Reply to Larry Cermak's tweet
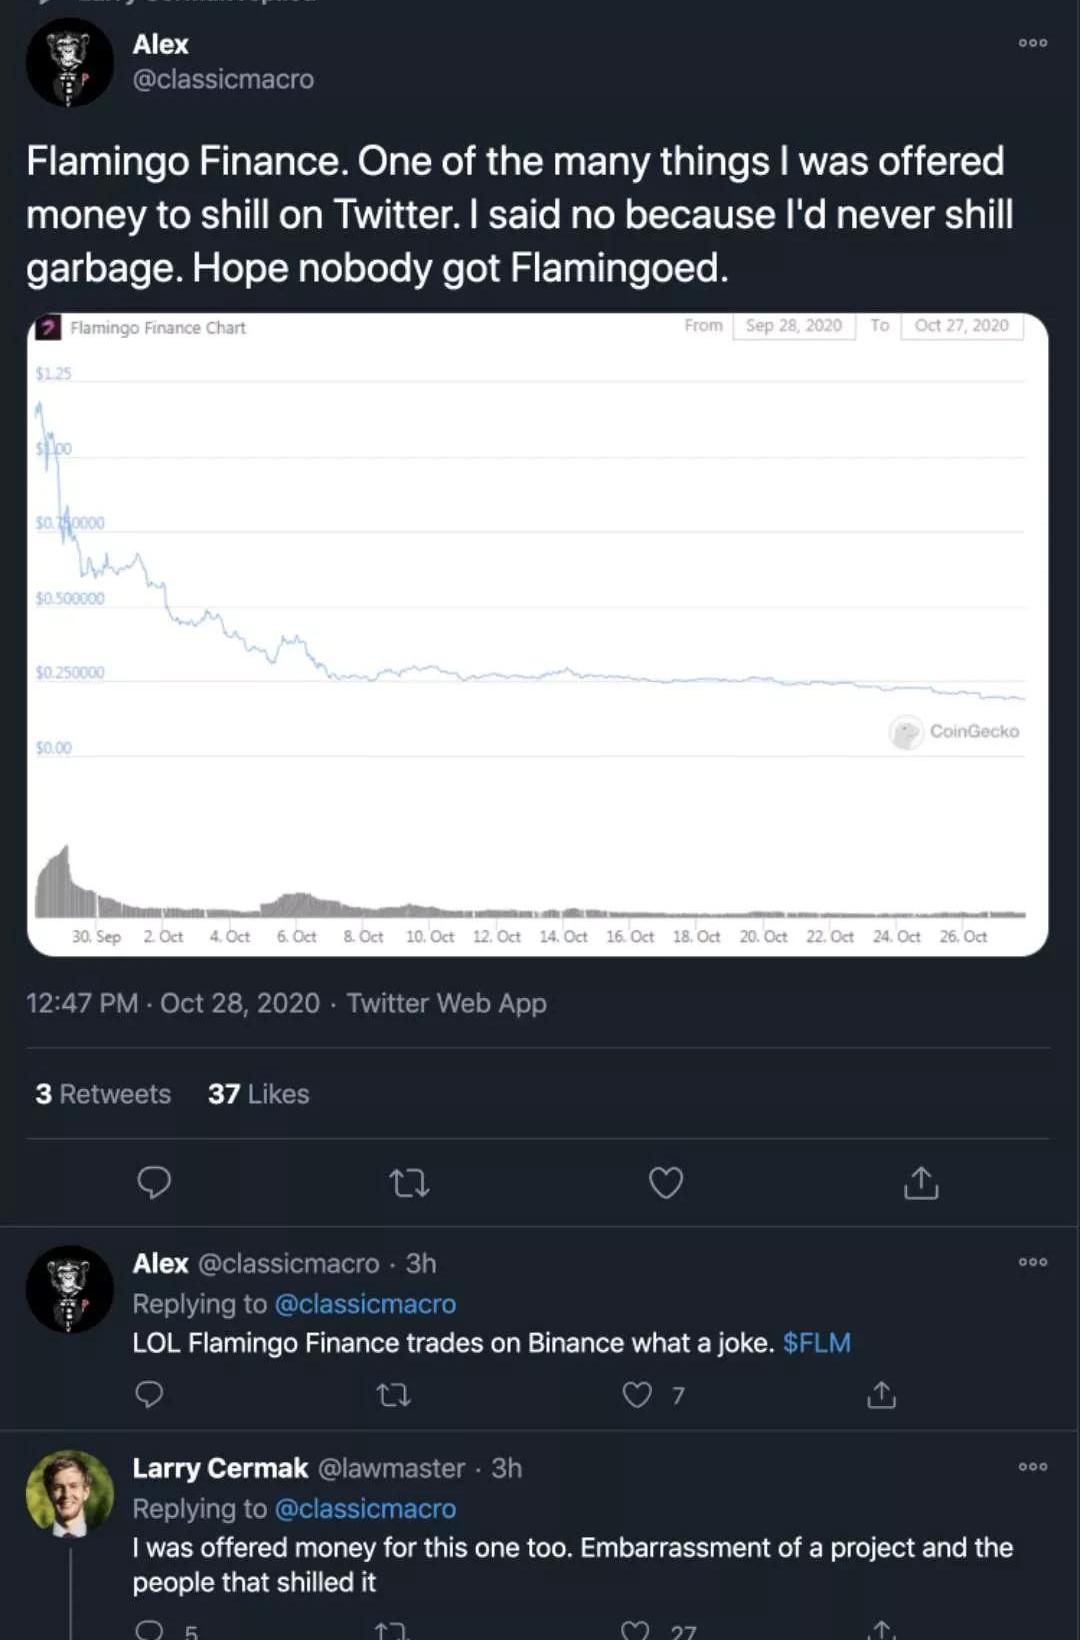This screenshot has height=1640, width=1080. pyautogui.click(x=149, y=1630)
